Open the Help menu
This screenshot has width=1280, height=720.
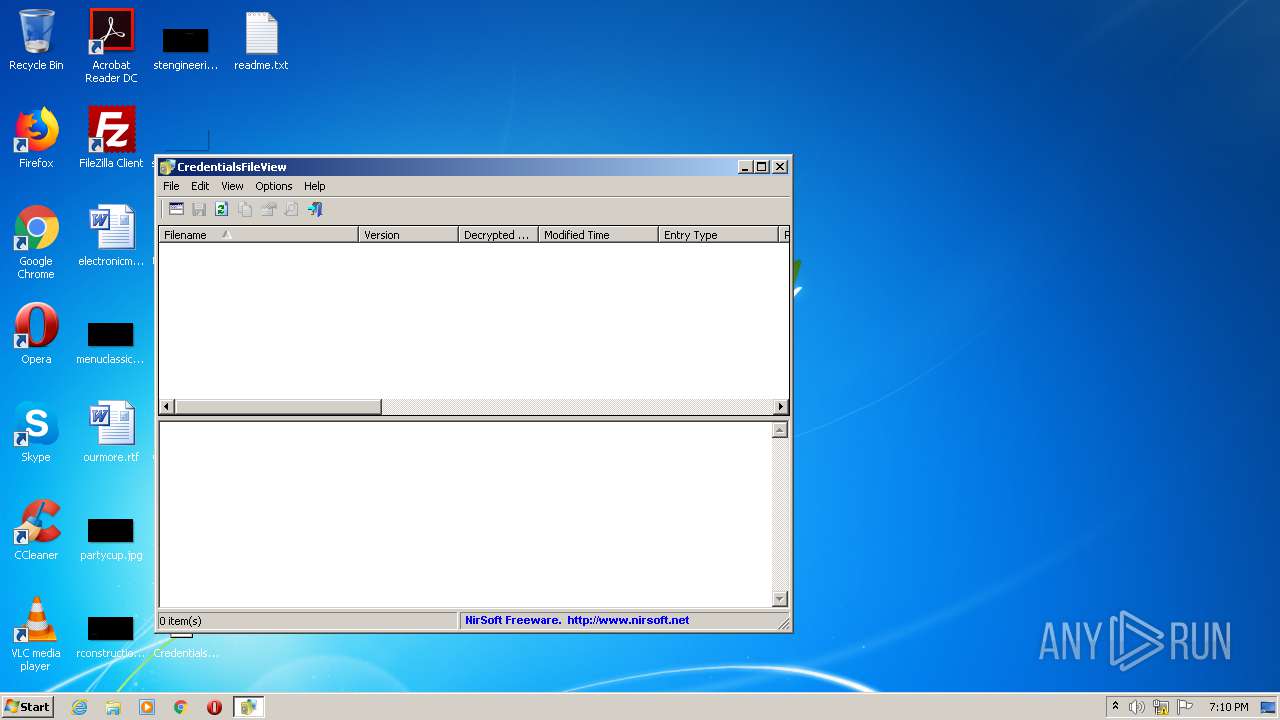point(314,186)
